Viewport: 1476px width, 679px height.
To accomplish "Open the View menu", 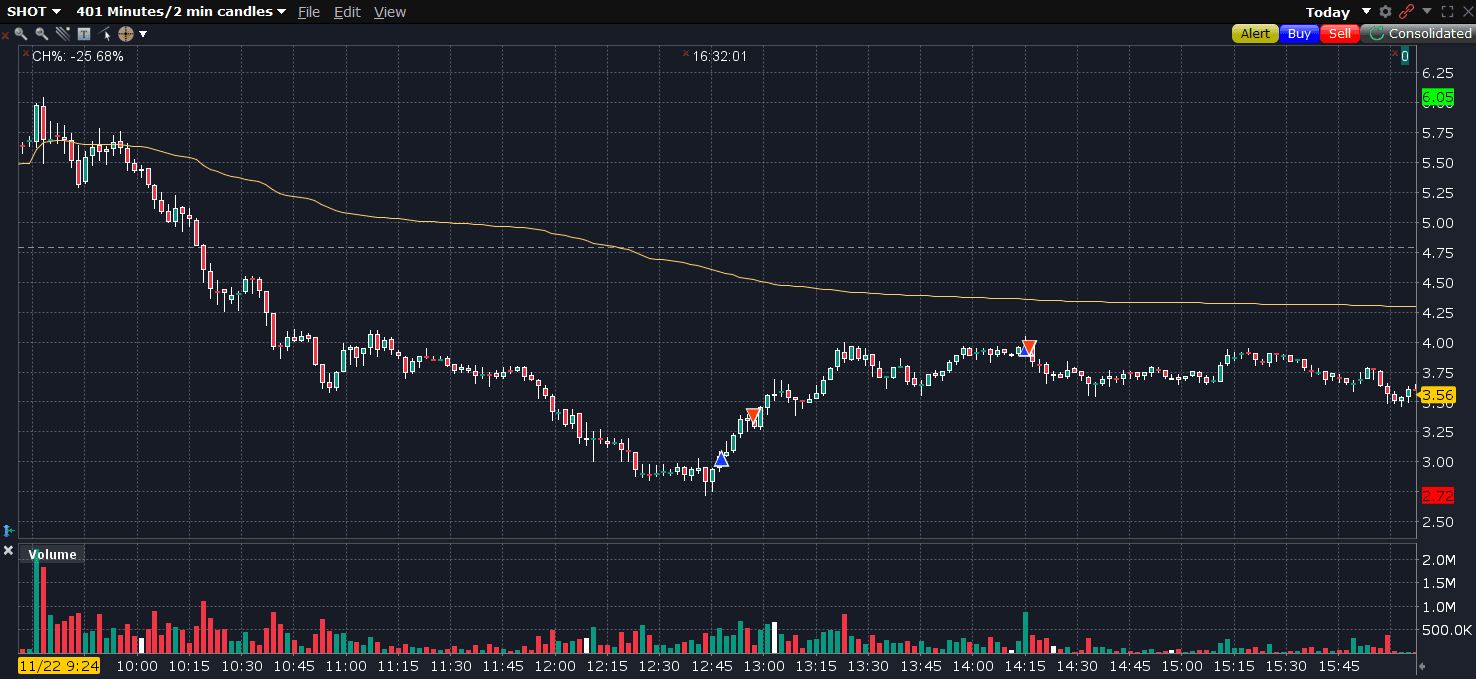I will 390,12.
